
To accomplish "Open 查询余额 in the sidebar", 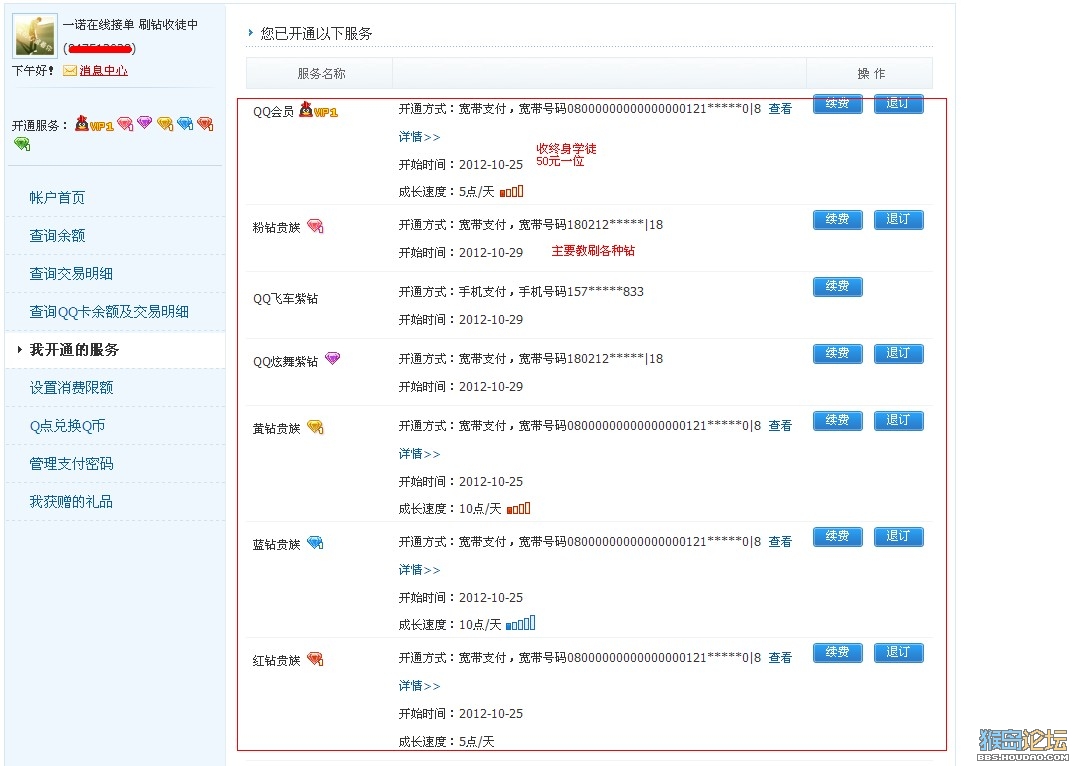I will pyautogui.click(x=58, y=236).
